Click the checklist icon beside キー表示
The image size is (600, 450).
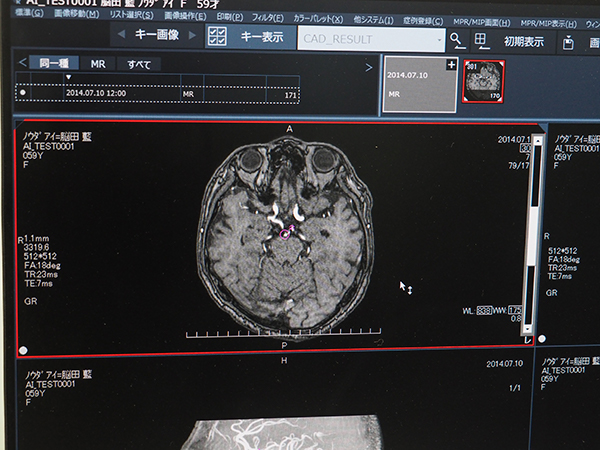pyautogui.click(x=217, y=38)
